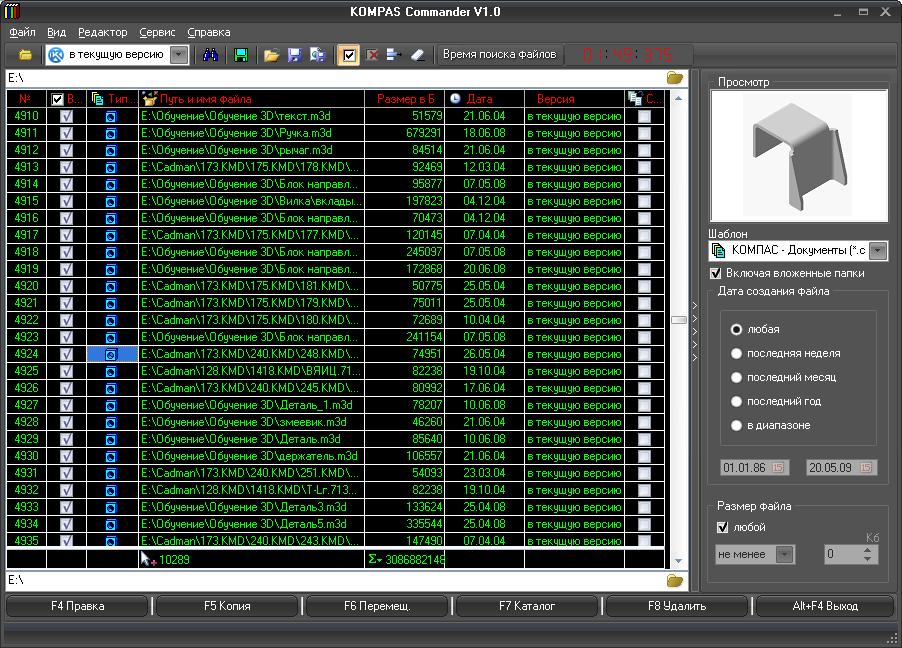The height and width of the screenshot is (648, 902).
Task: Sort by the Дата column clock header
Action: pos(455,98)
